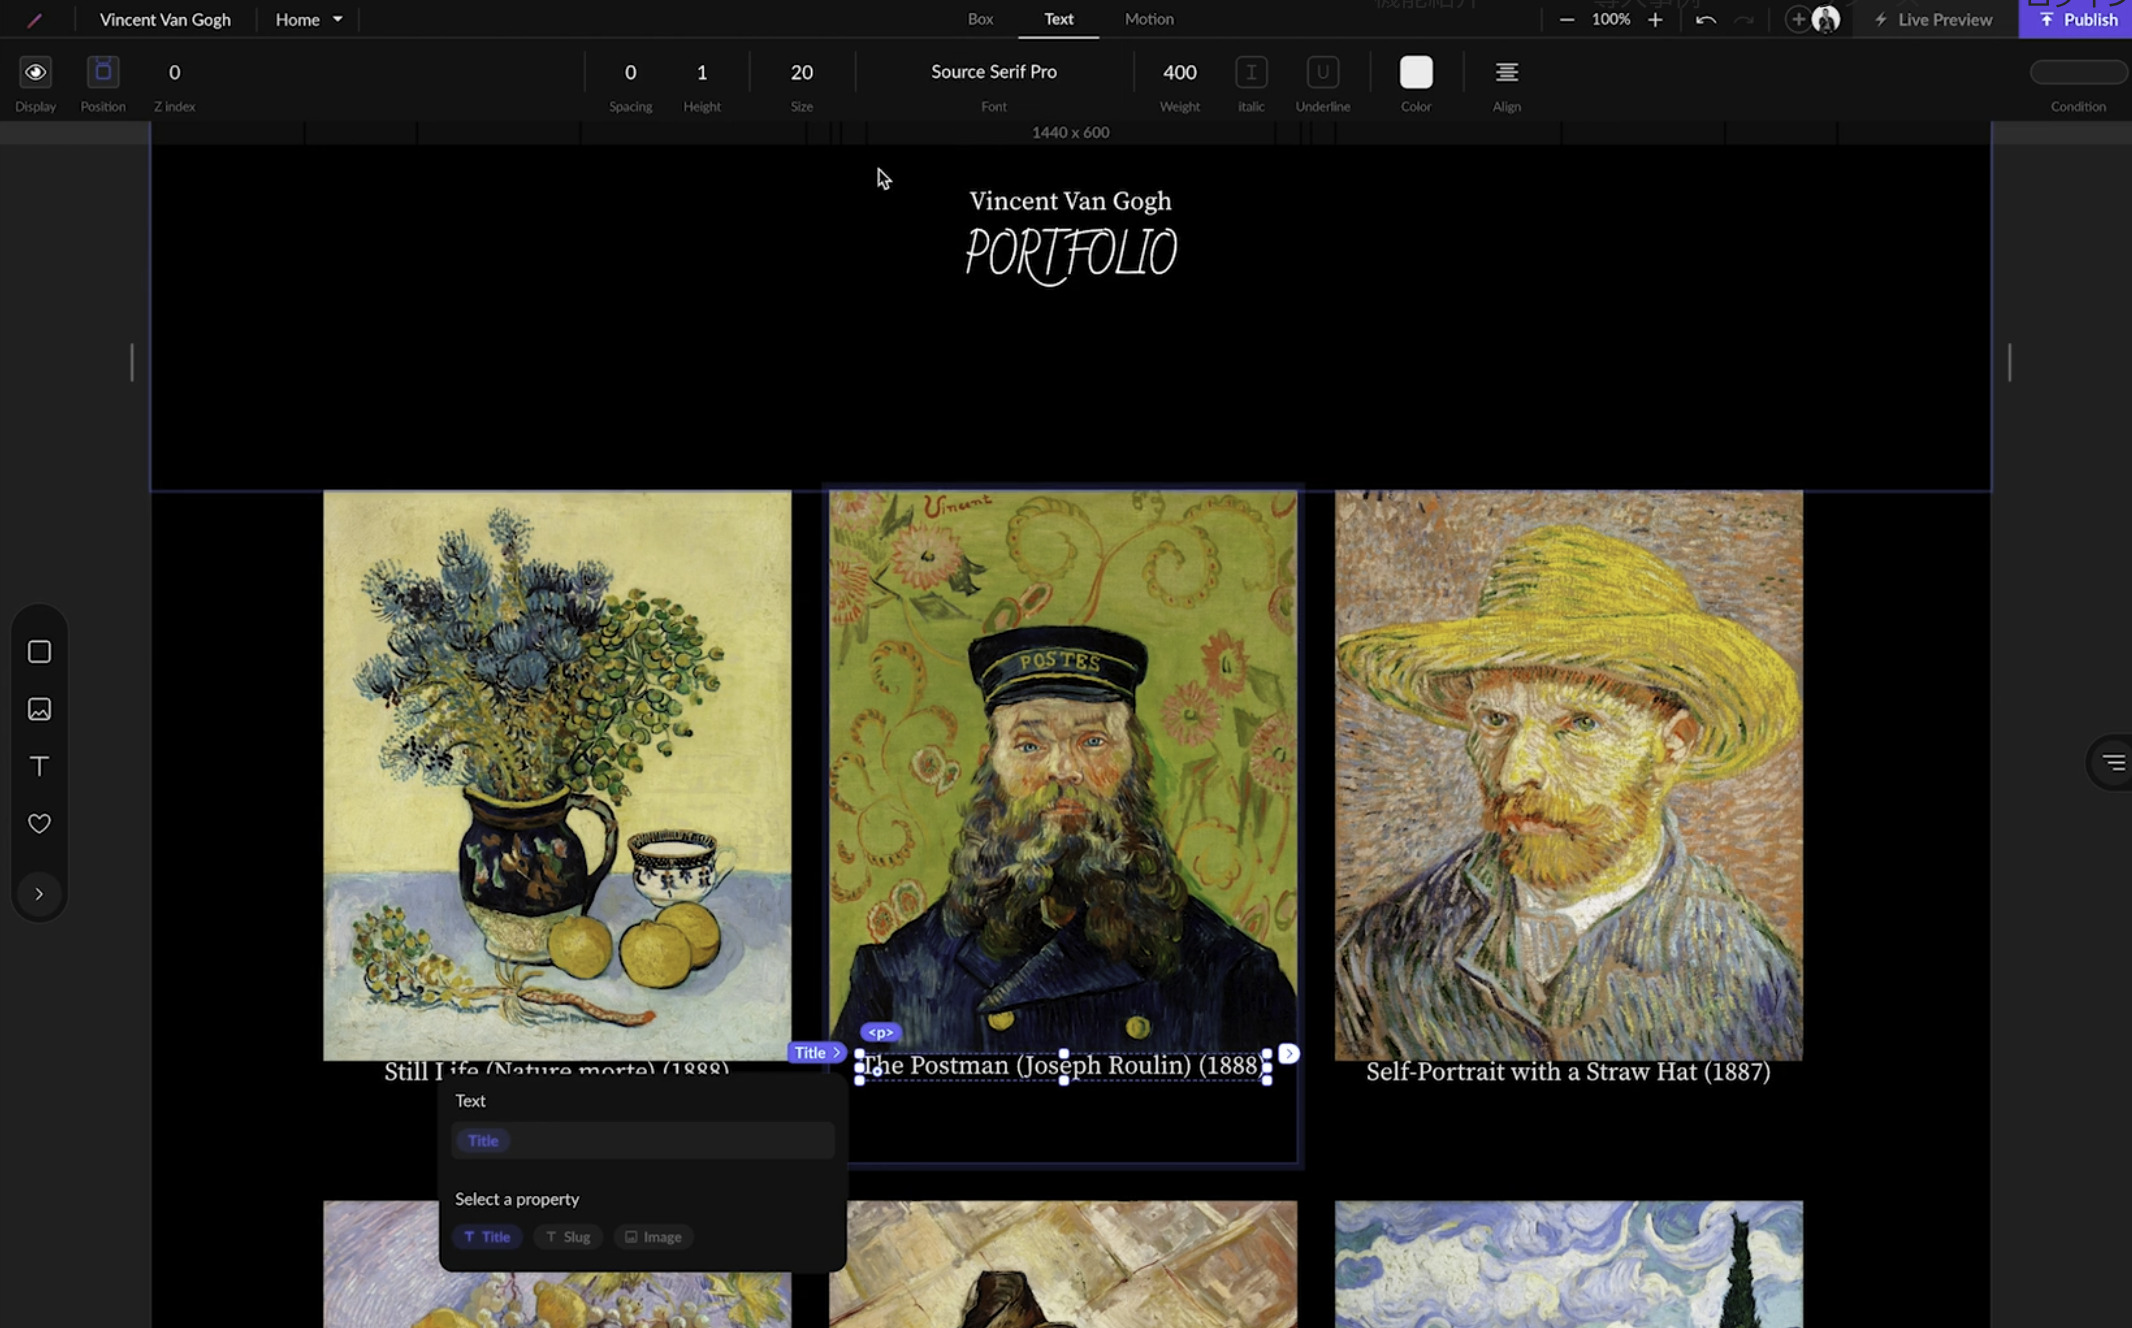
Task: Click the Condition field
Action: tap(2078, 72)
